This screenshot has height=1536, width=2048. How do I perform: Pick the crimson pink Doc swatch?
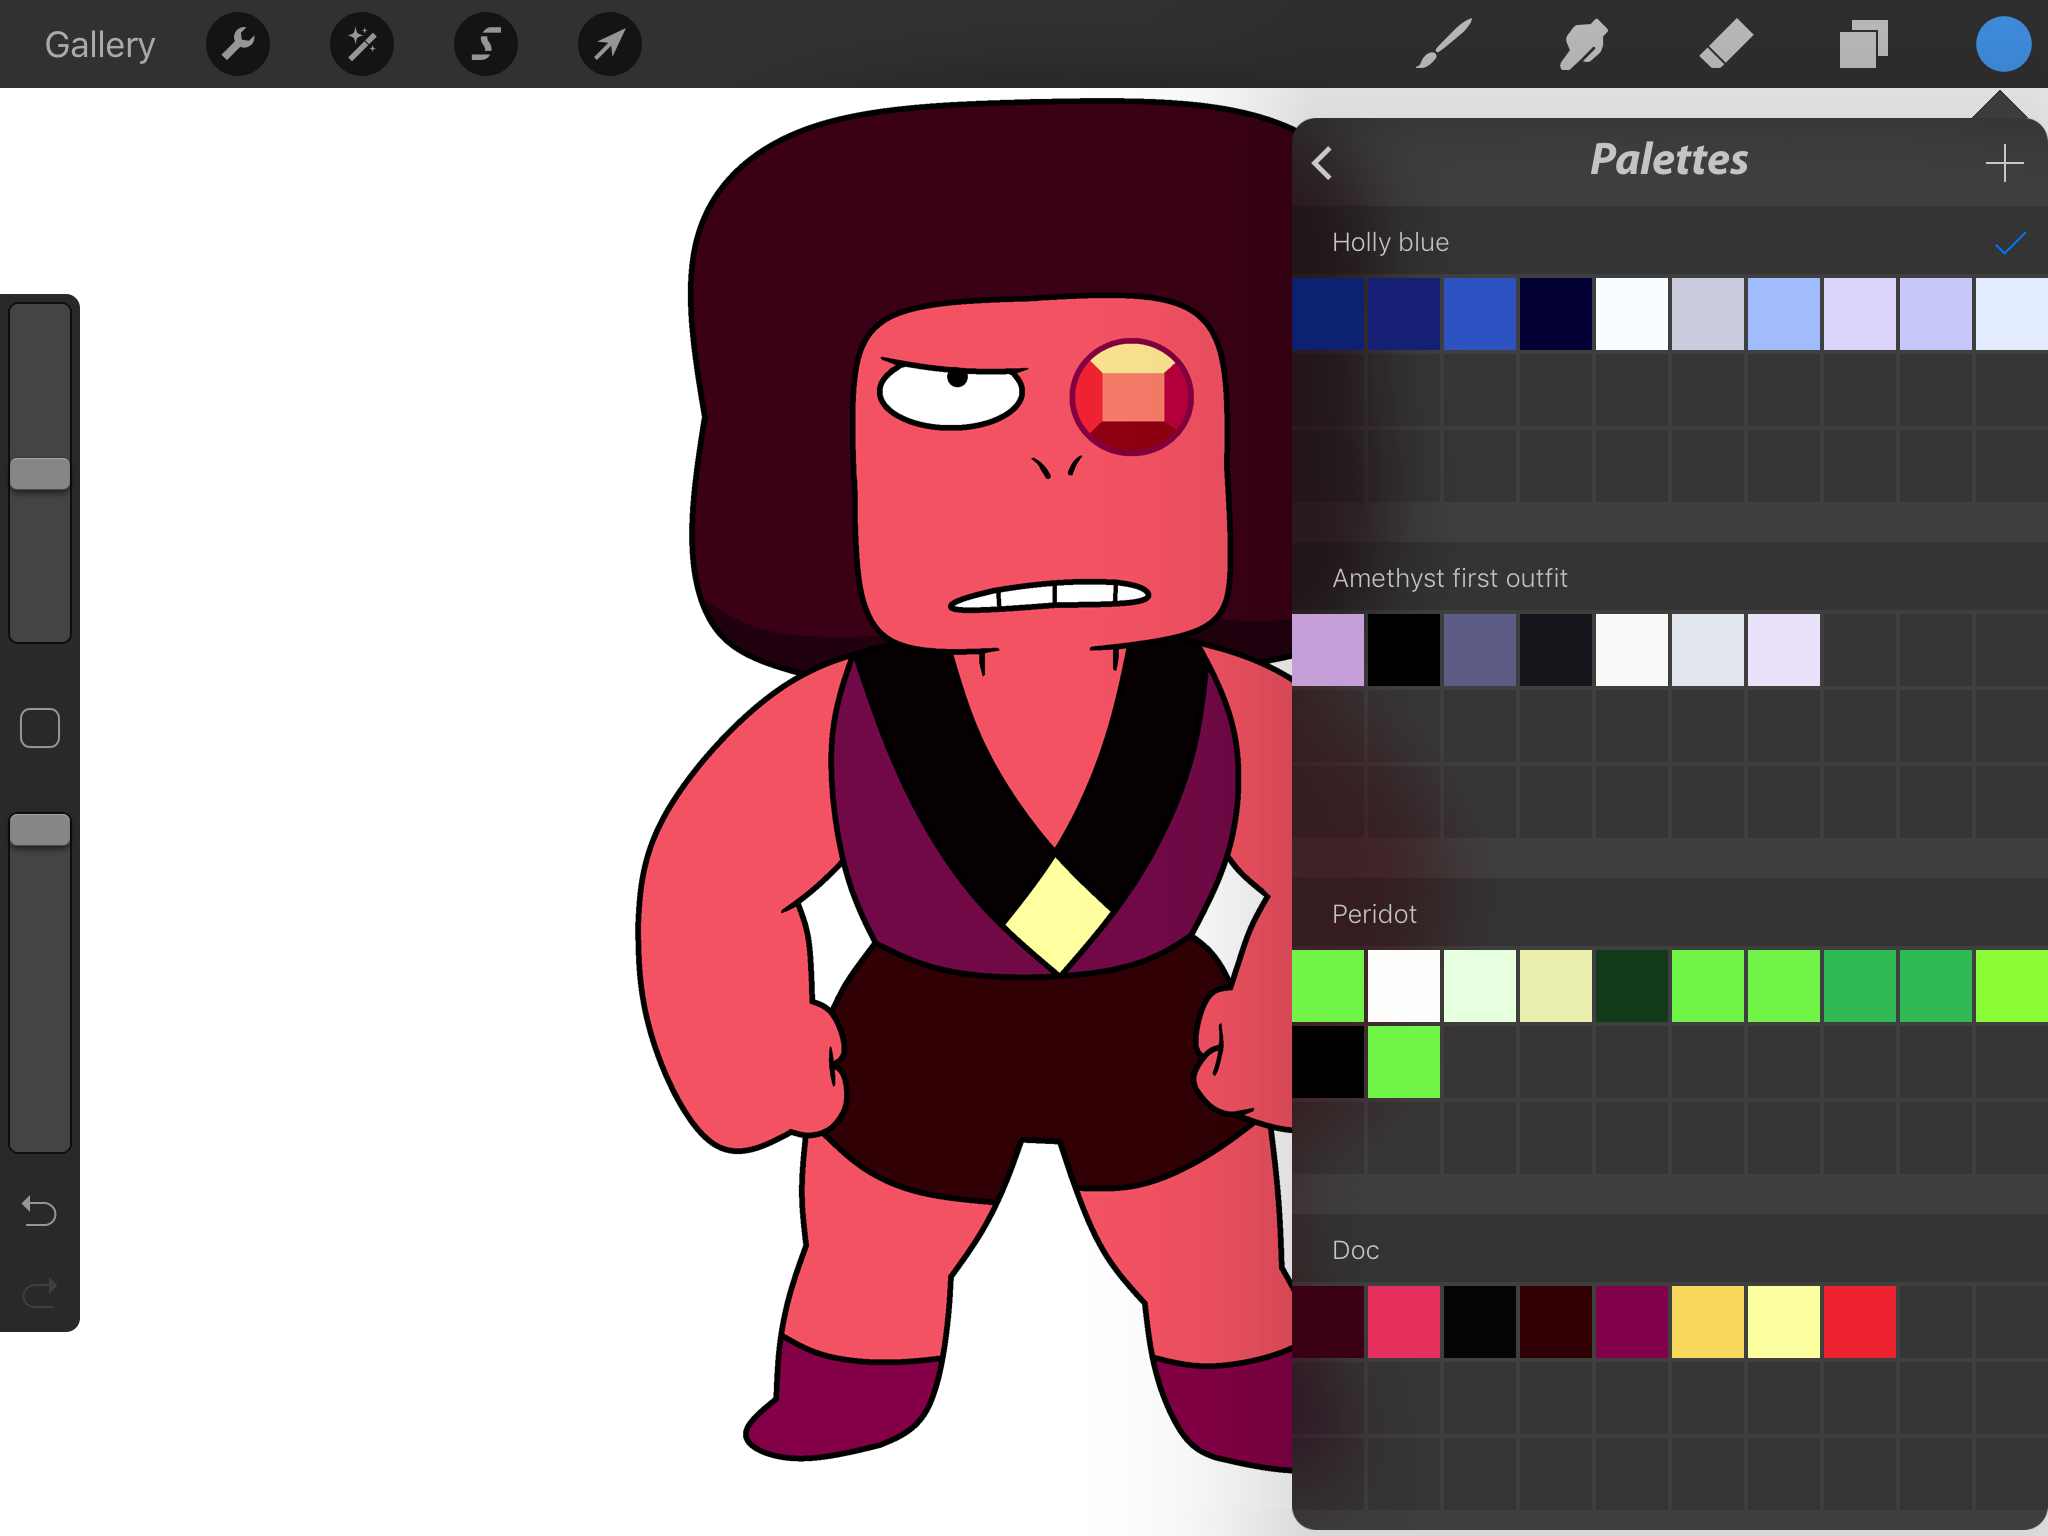point(1404,1322)
